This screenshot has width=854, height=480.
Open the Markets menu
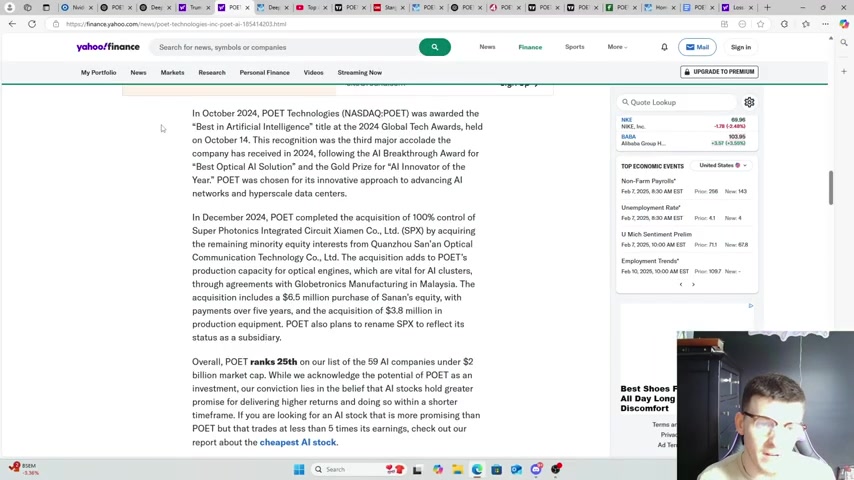(172, 72)
